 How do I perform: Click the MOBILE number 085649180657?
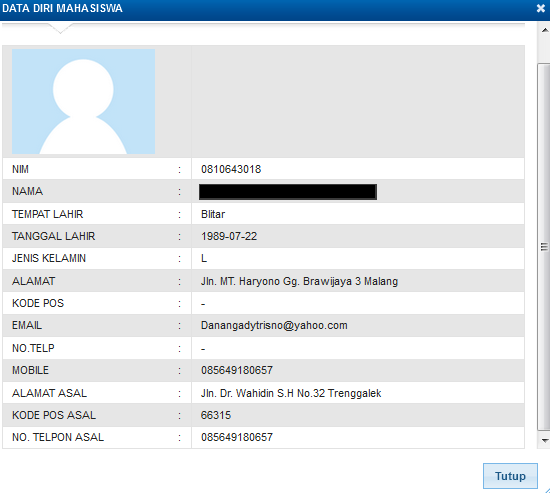coord(237,370)
